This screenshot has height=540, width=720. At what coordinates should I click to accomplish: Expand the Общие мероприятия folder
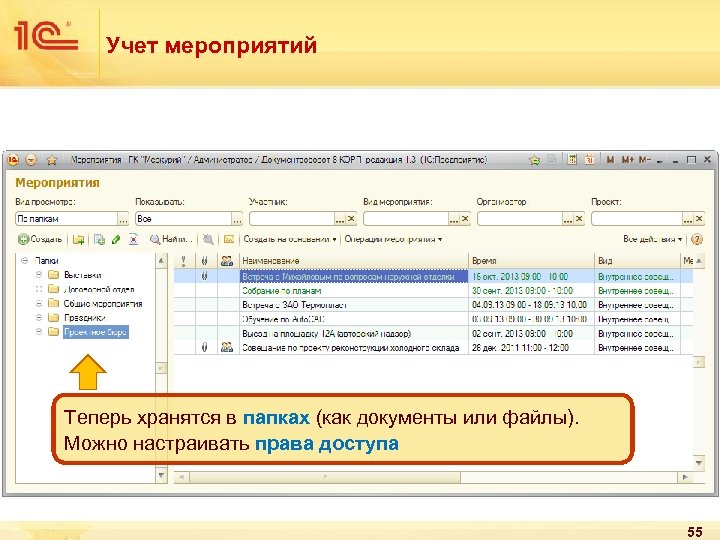click(x=39, y=304)
